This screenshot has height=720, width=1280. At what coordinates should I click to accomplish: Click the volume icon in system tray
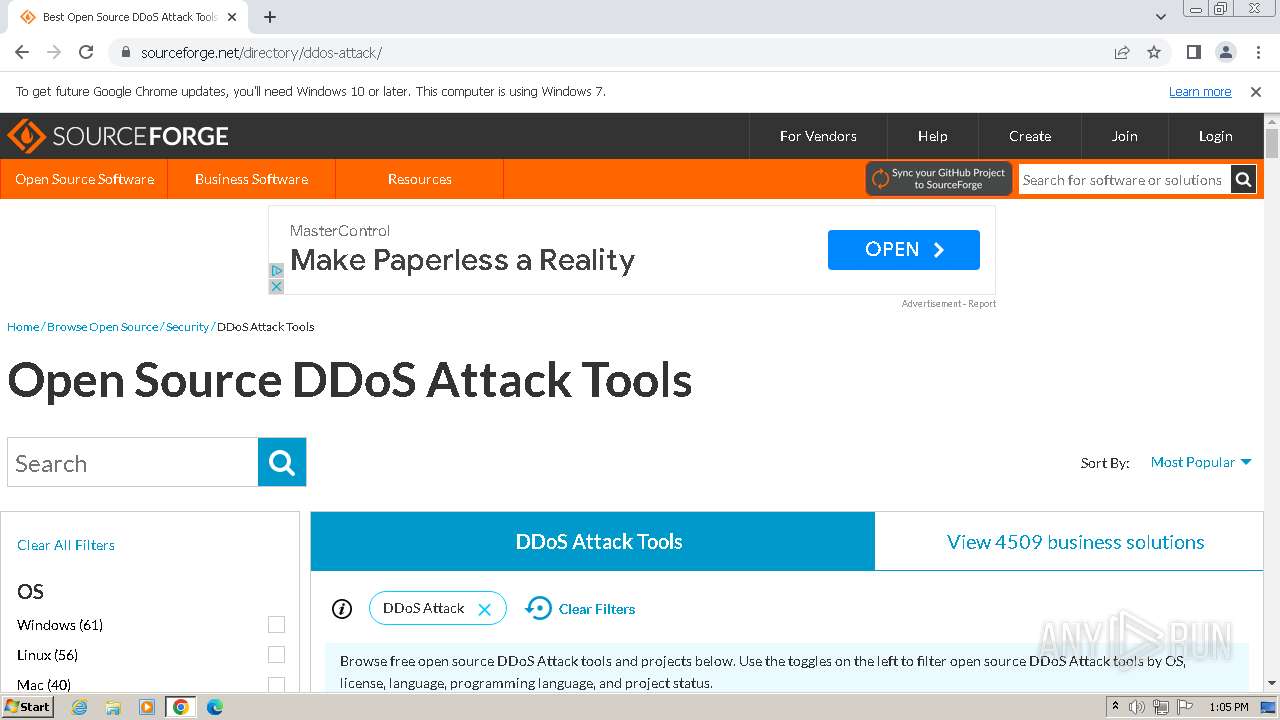click(1137, 707)
